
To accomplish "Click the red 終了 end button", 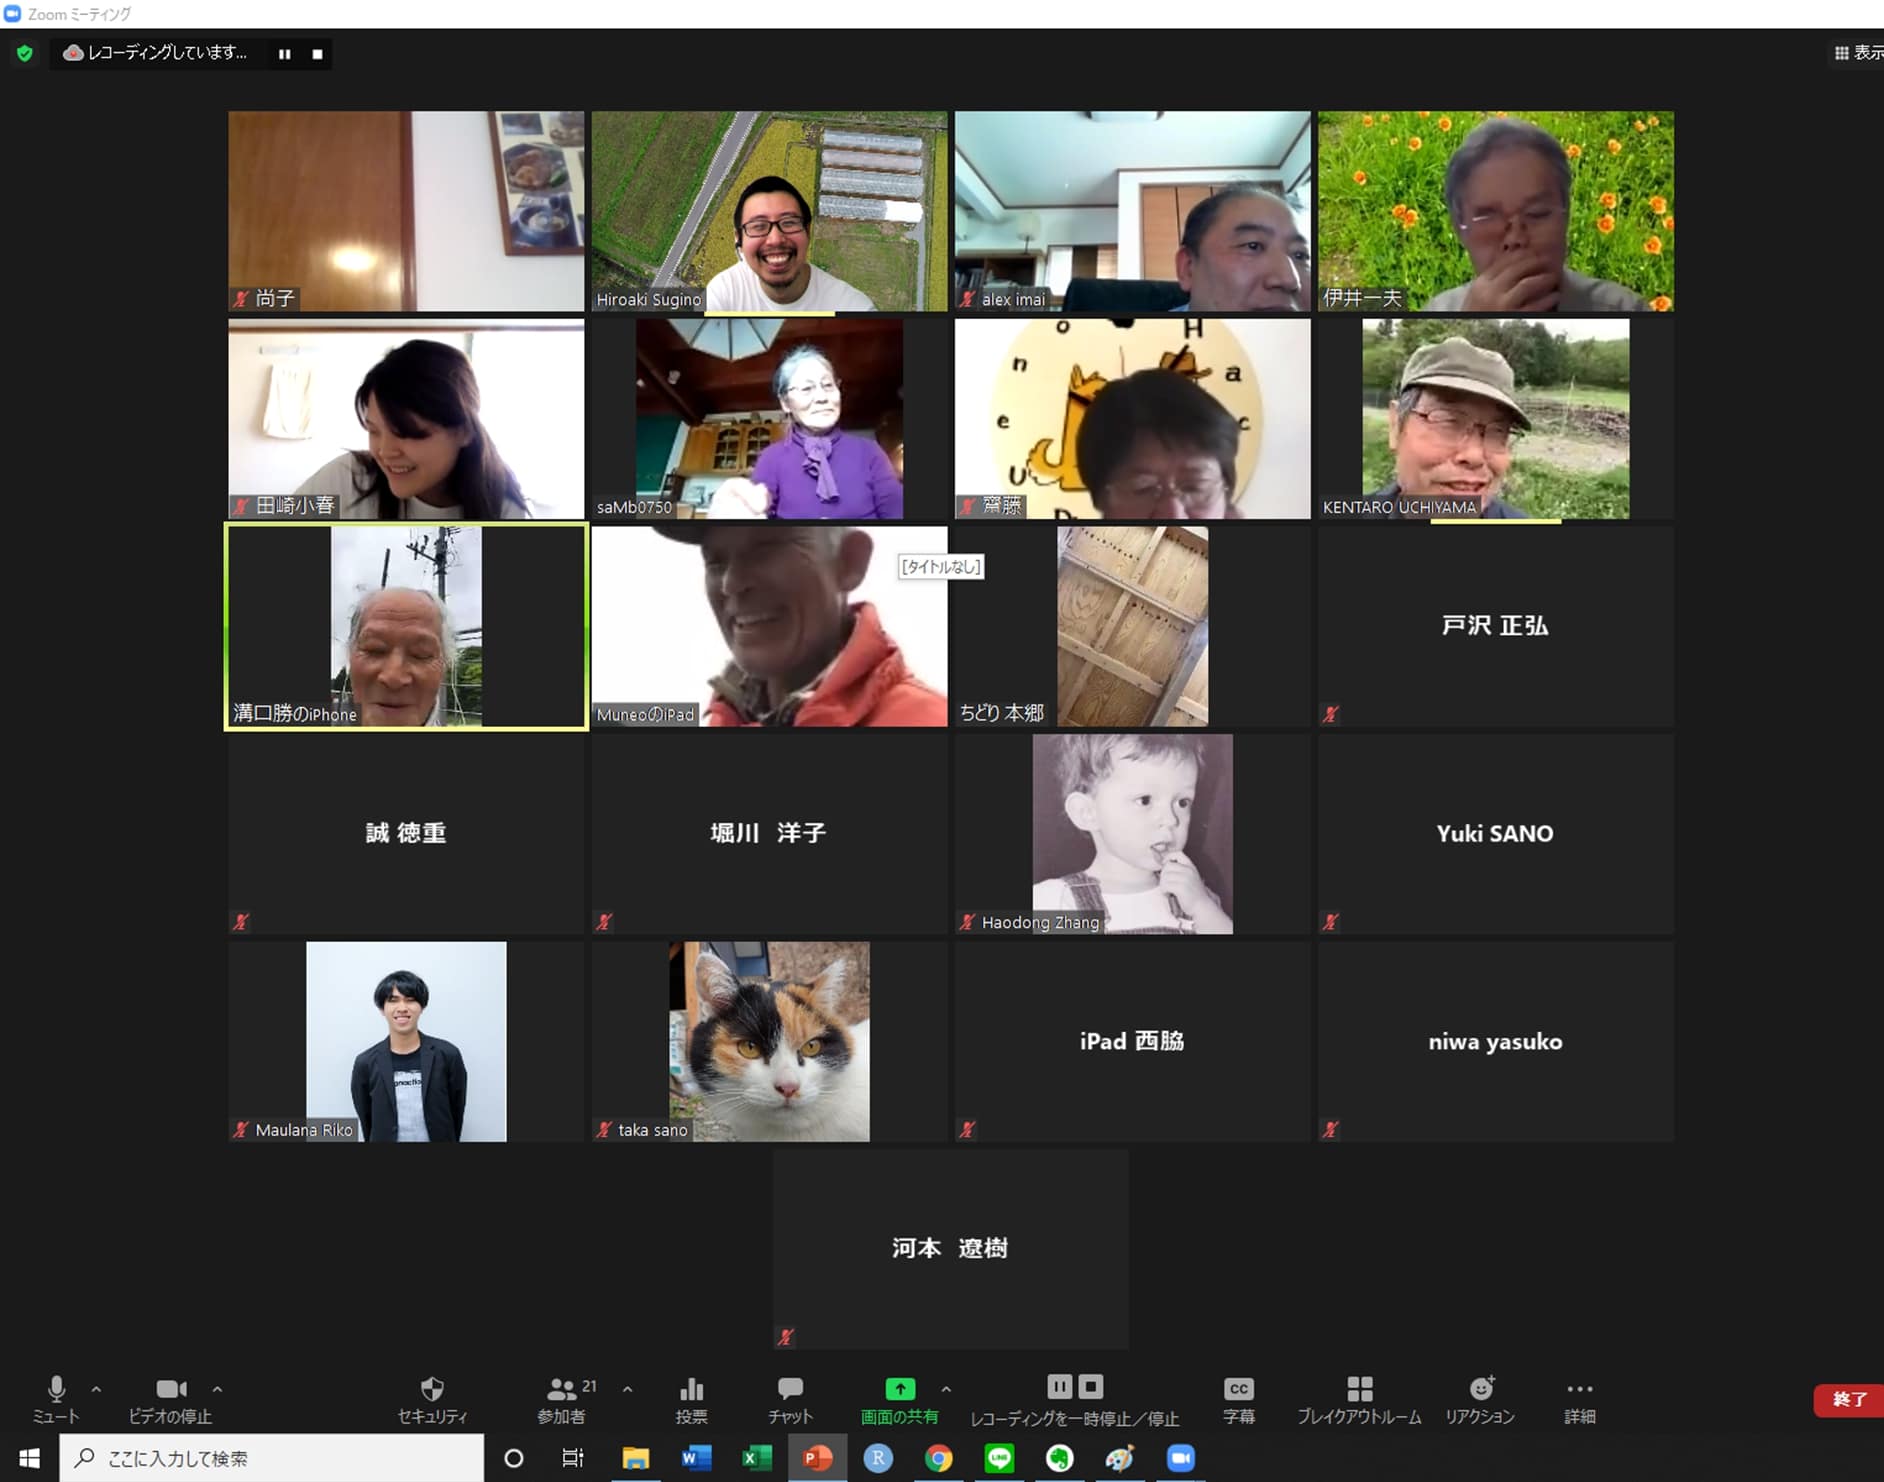I will 1849,1400.
